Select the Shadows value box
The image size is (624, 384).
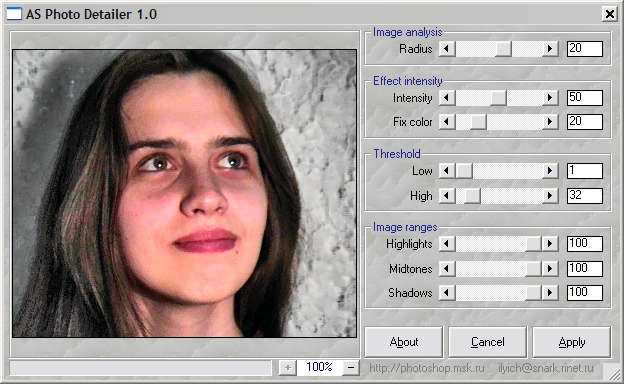585,293
